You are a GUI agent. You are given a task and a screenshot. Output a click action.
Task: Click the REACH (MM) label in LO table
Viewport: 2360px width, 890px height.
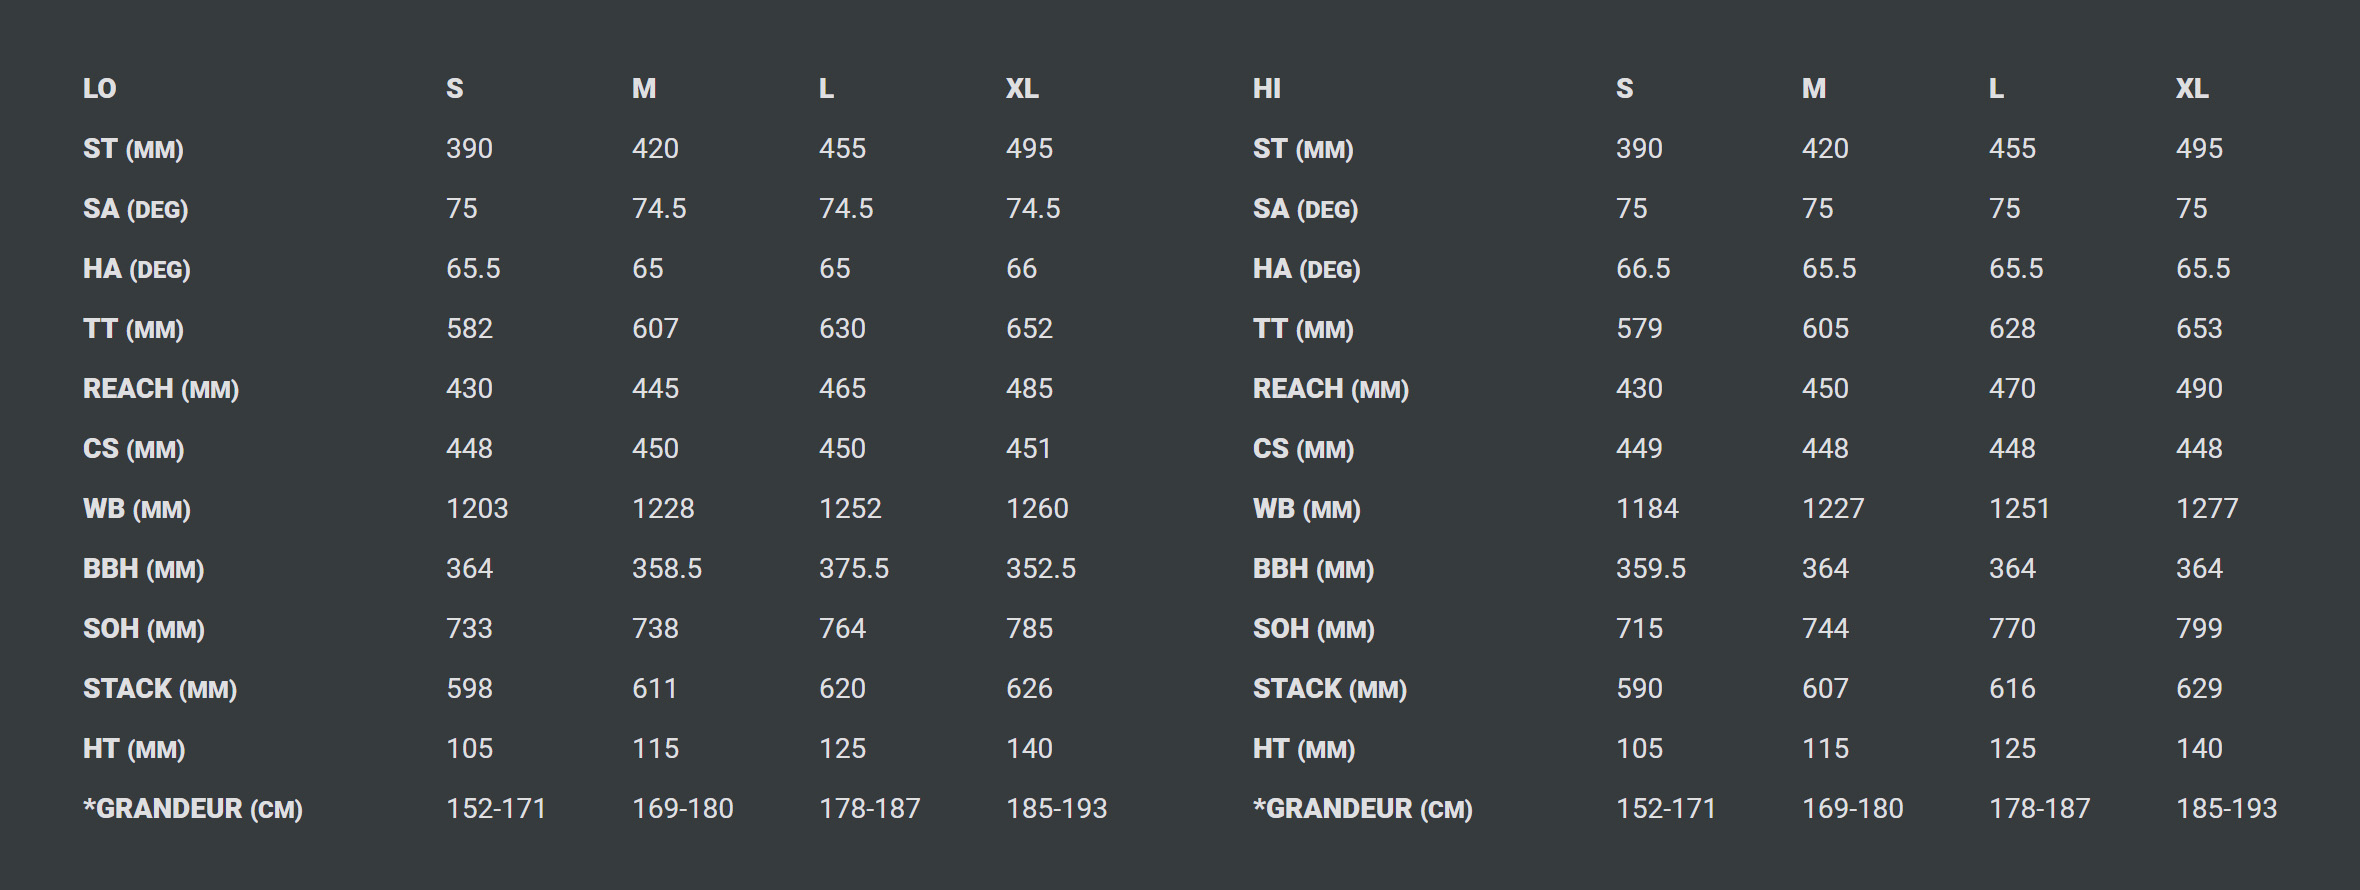tap(161, 389)
